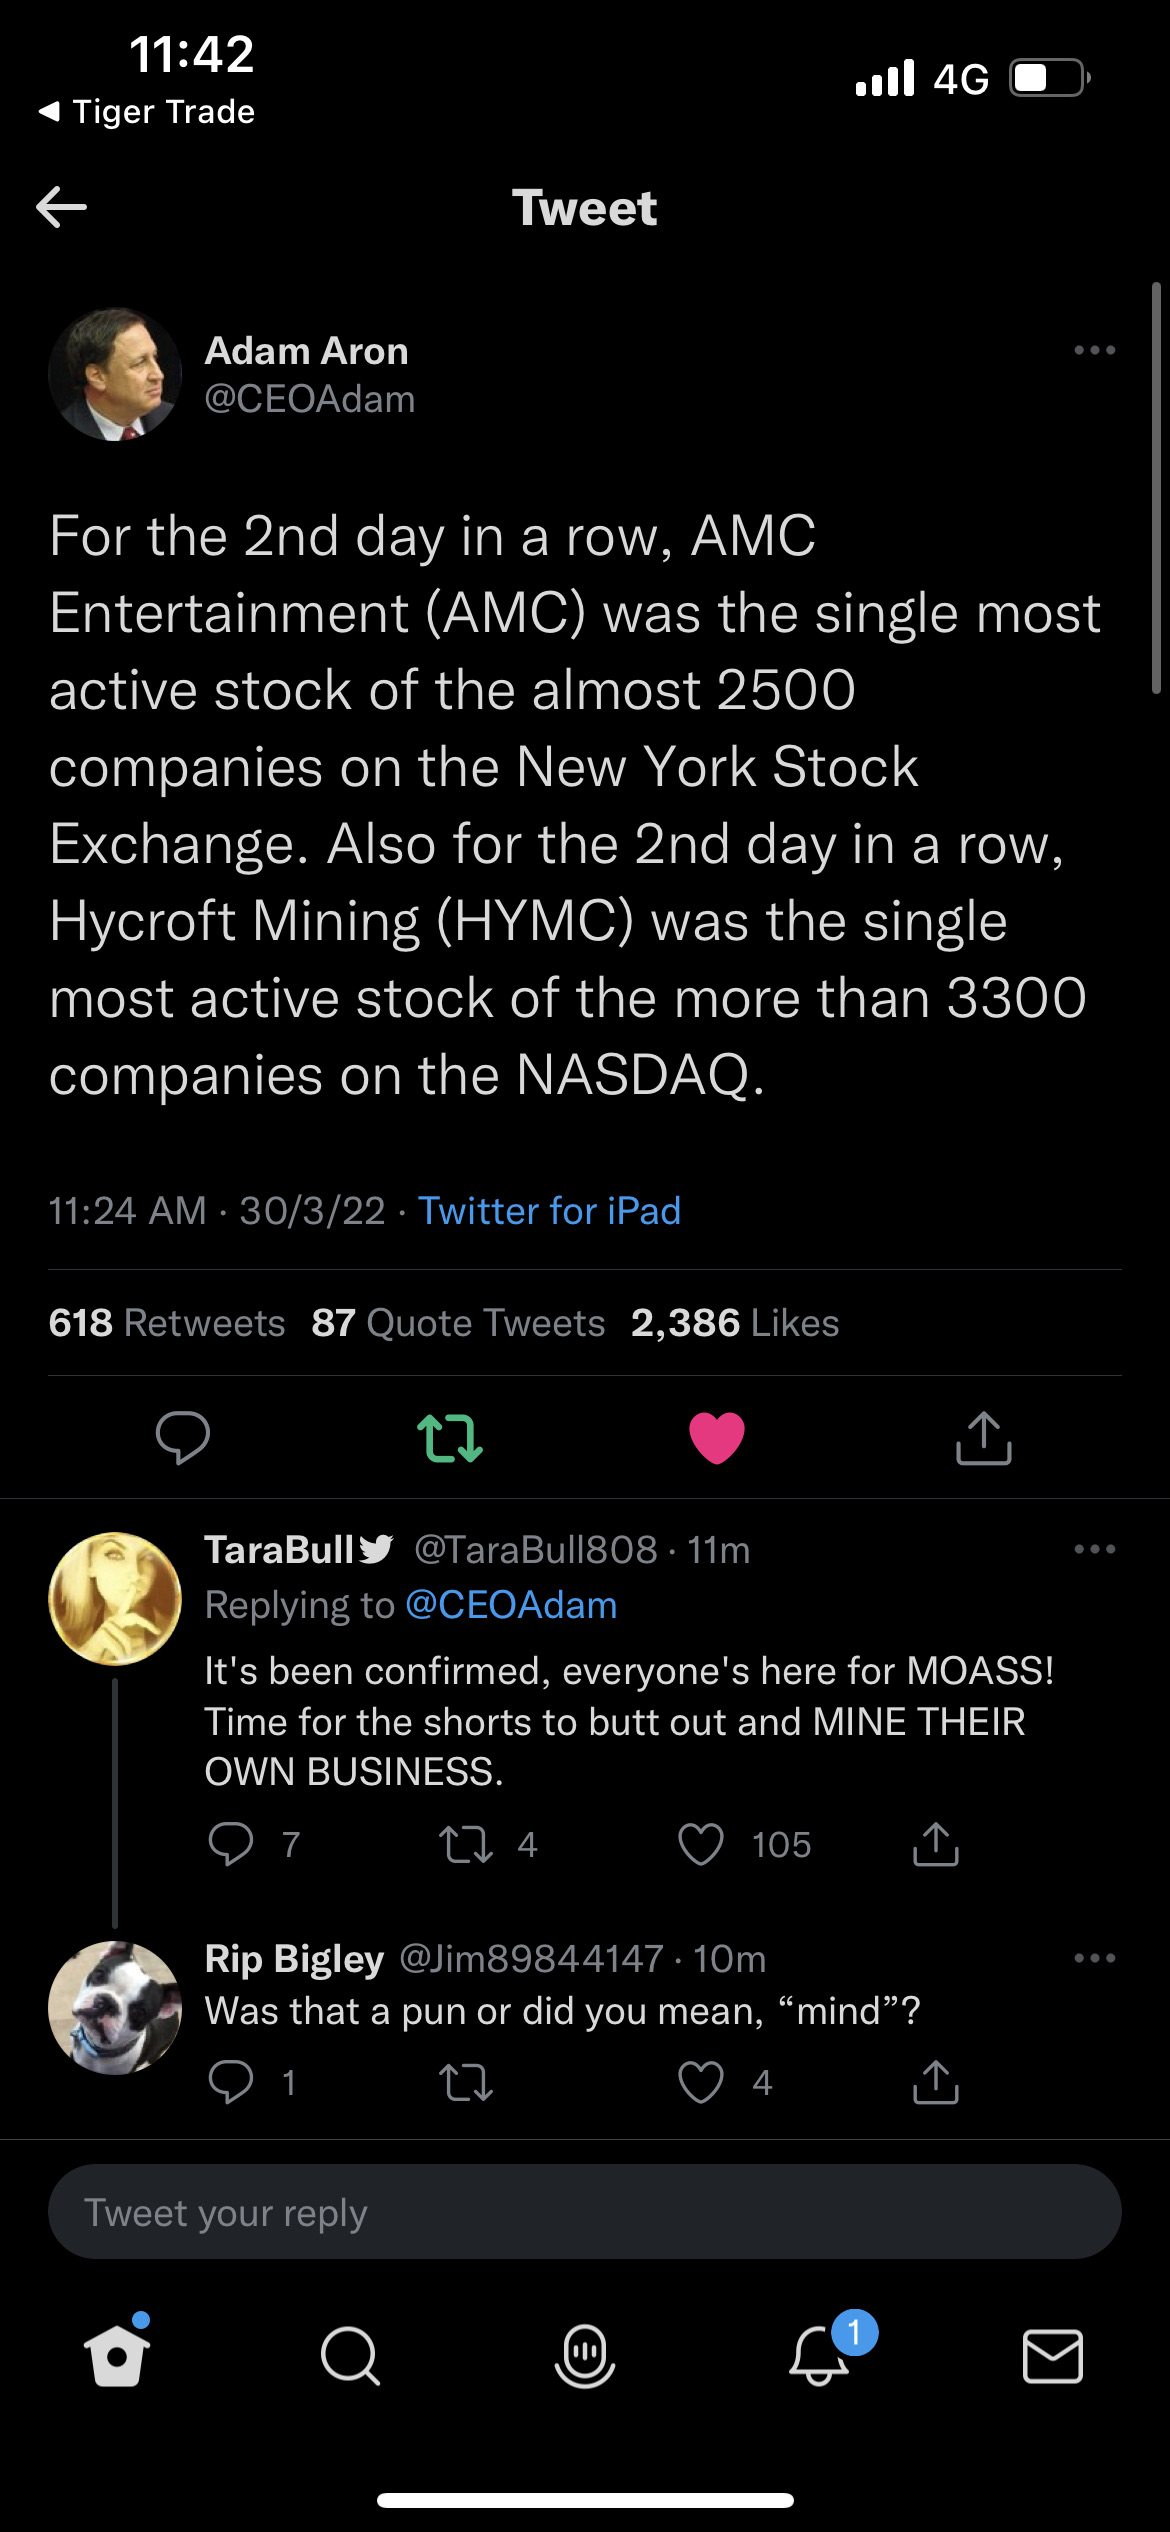The width and height of the screenshot is (1170, 2532).
Task: Open Messages envelope tab
Action: coord(1053,2356)
